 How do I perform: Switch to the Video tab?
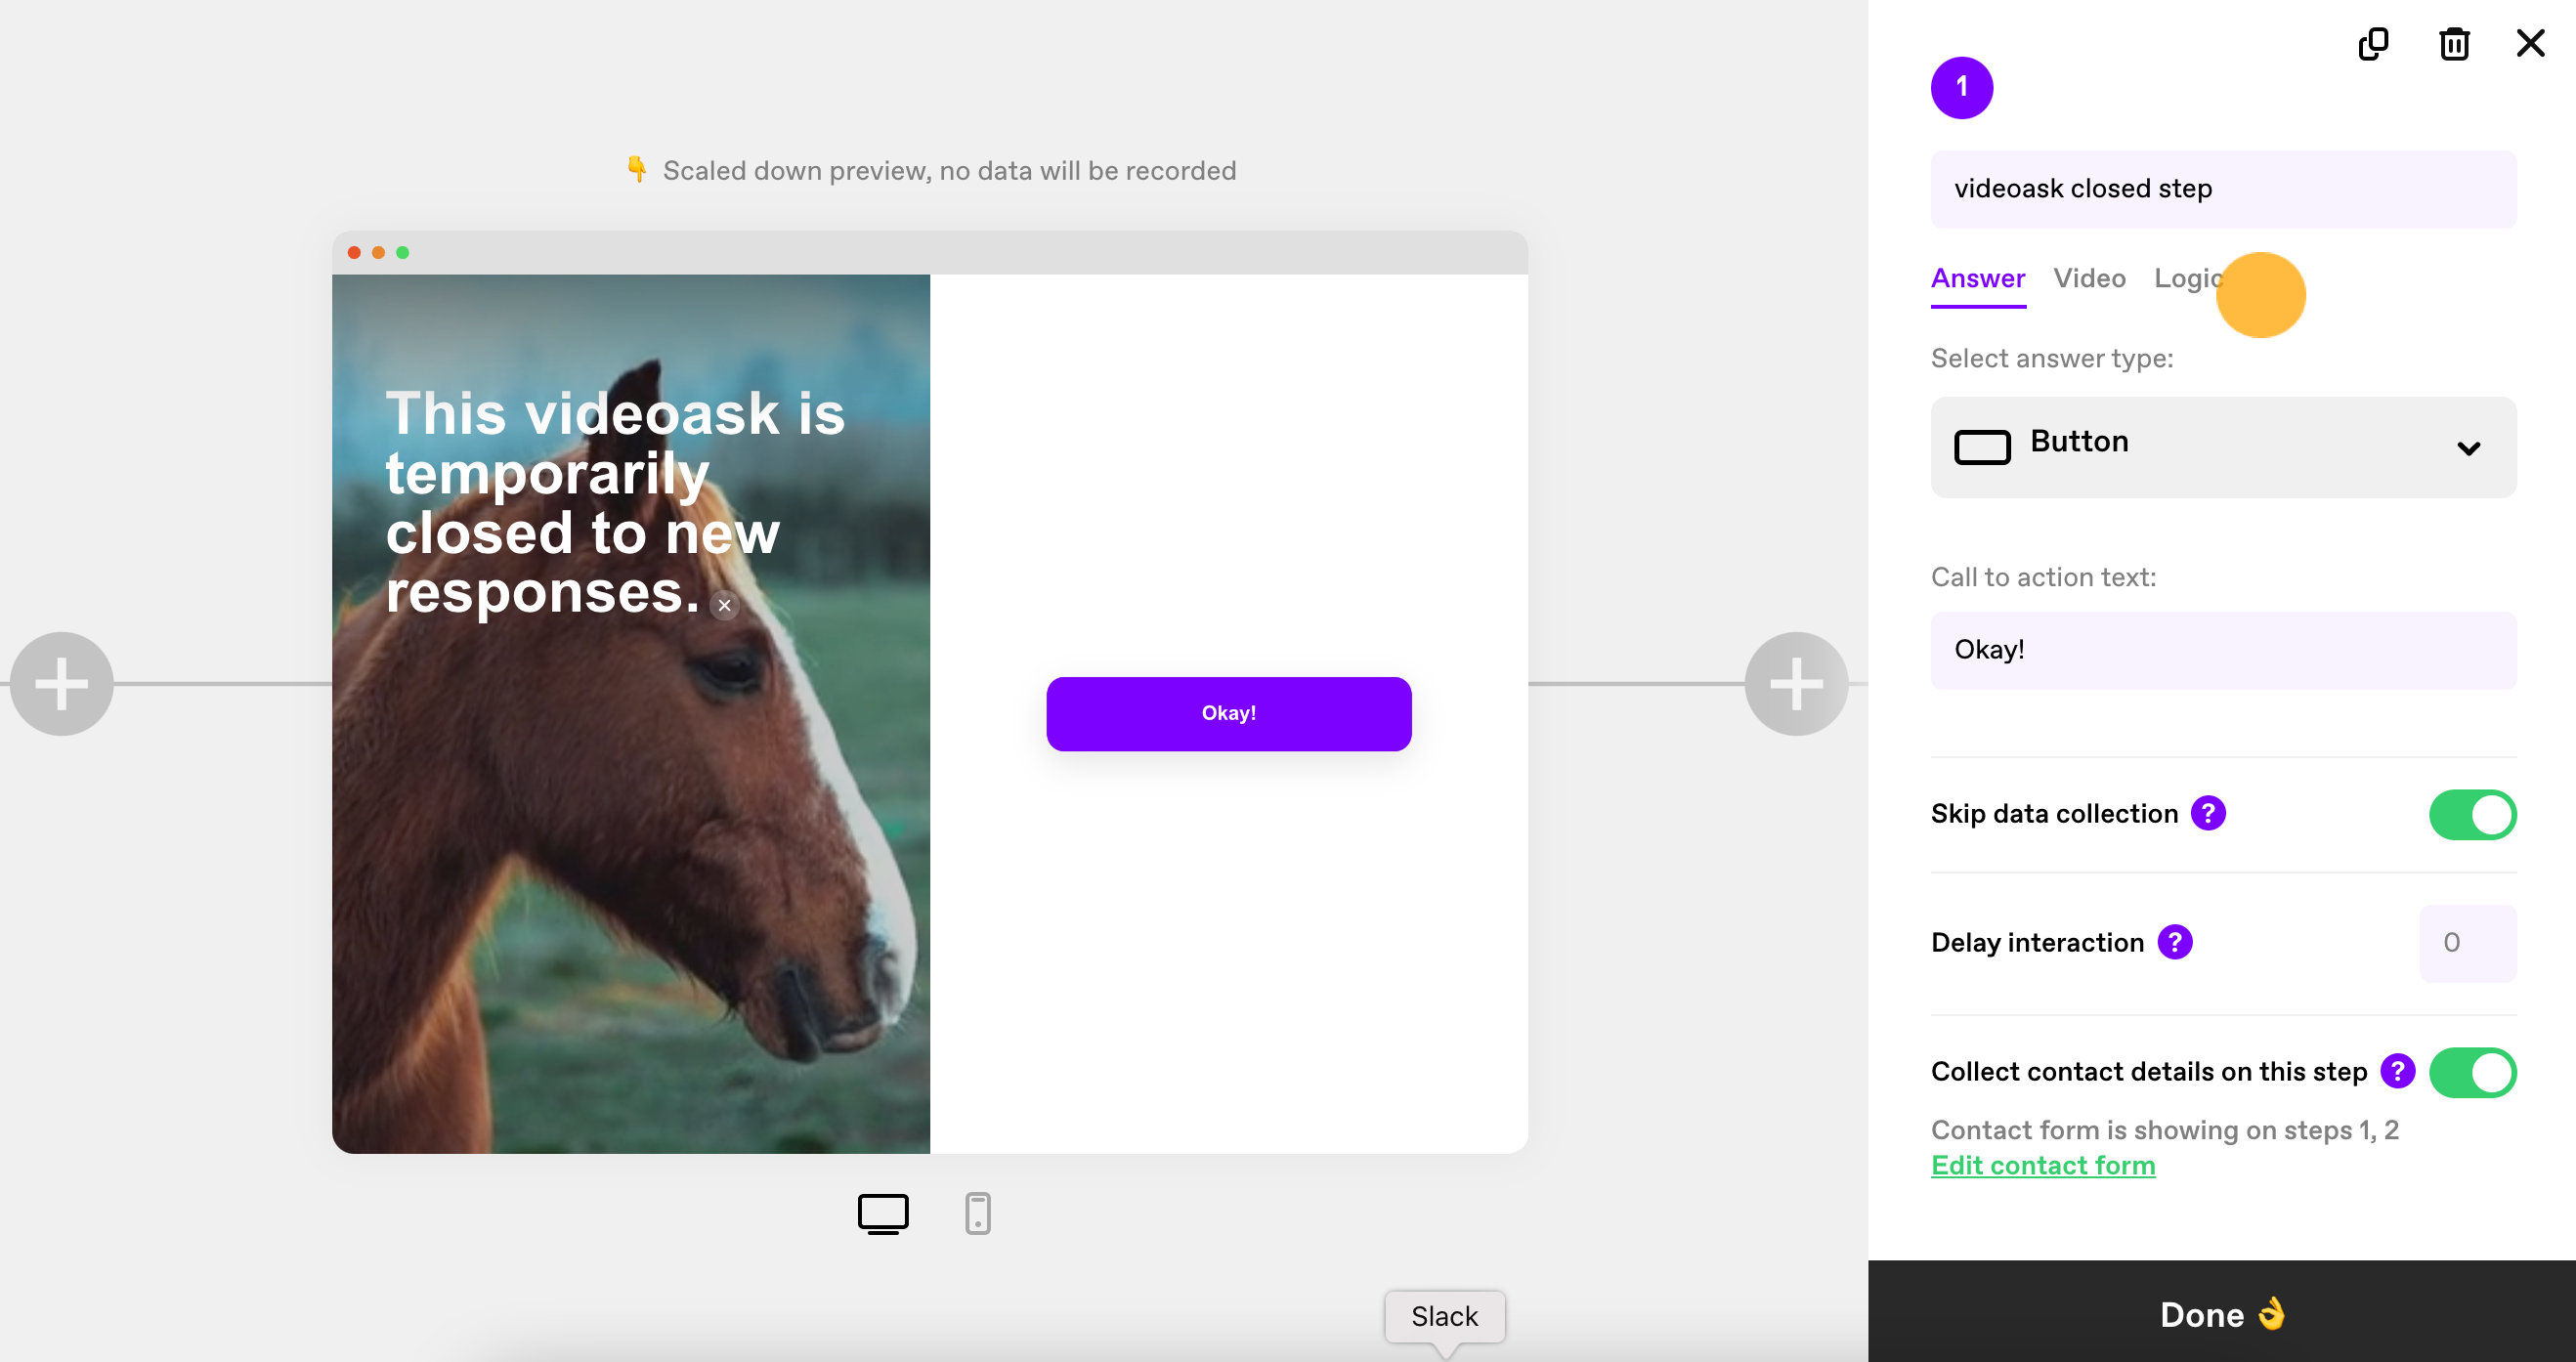[2089, 279]
